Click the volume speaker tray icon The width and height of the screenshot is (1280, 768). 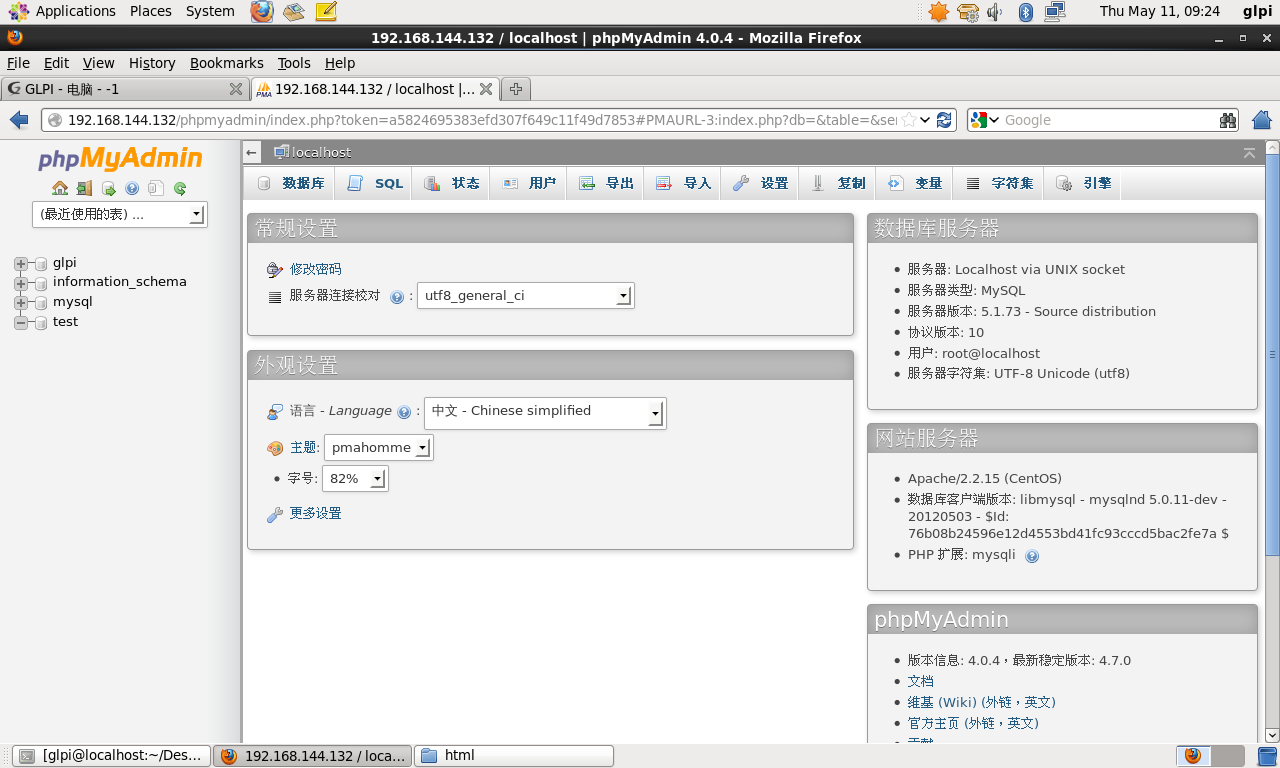pos(995,12)
